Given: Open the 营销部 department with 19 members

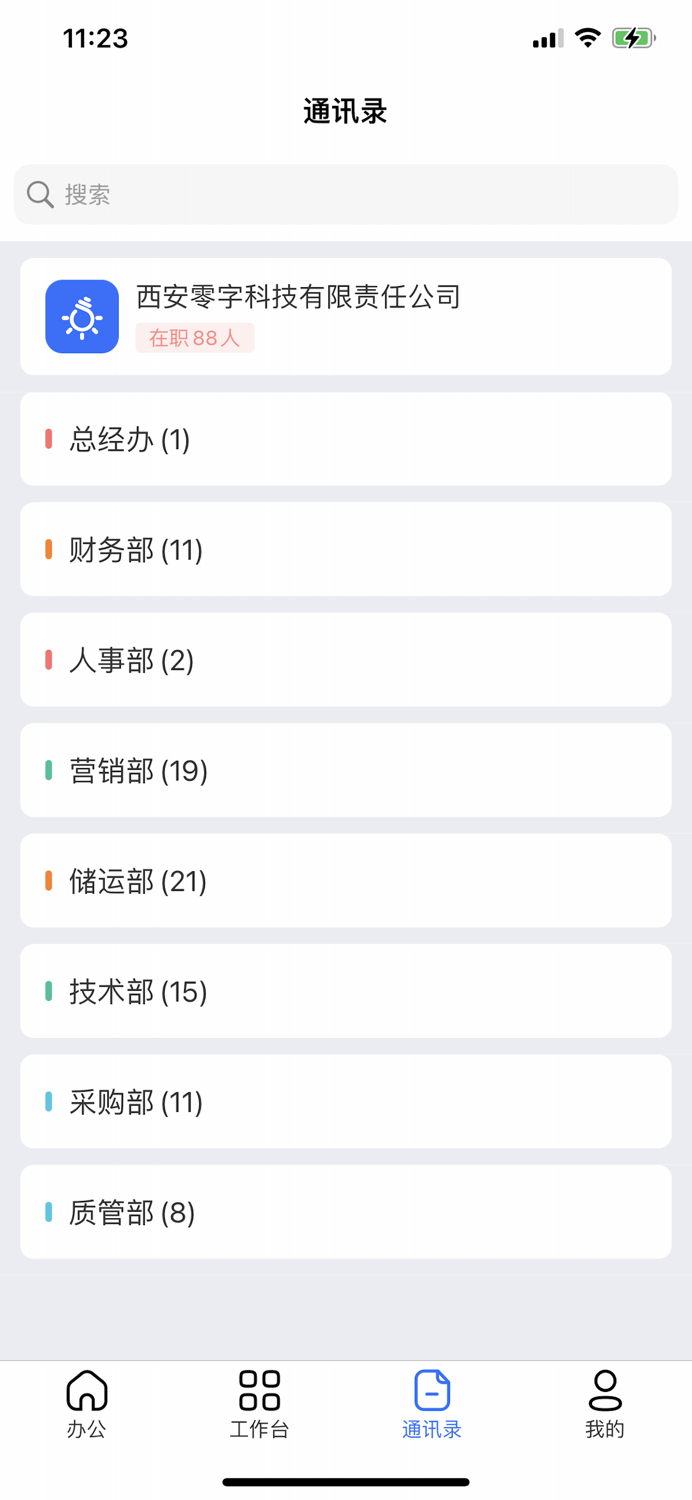Looking at the screenshot, I should coord(345,770).
